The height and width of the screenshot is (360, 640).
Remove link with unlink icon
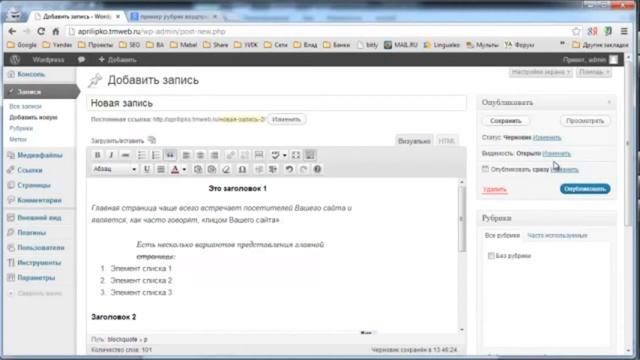tap(244, 155)
